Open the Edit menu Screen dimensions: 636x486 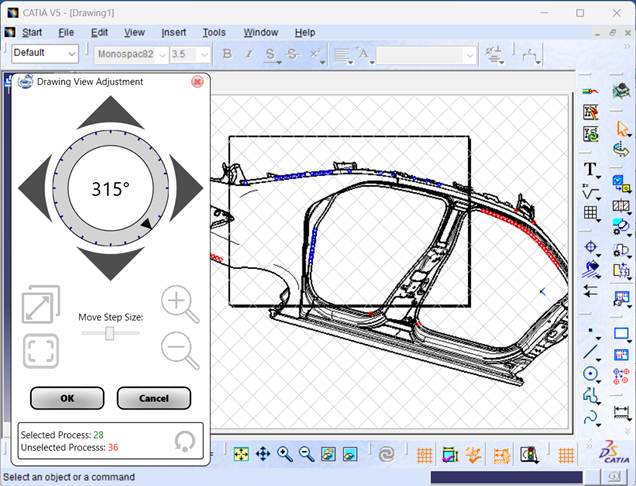click(x=99, y=32)
